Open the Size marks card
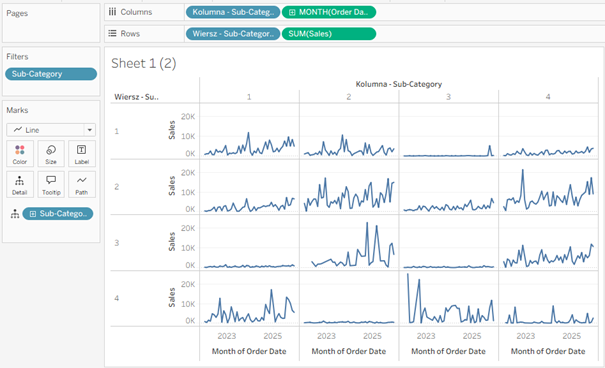The image size is (605, 368). pos(51,154)
